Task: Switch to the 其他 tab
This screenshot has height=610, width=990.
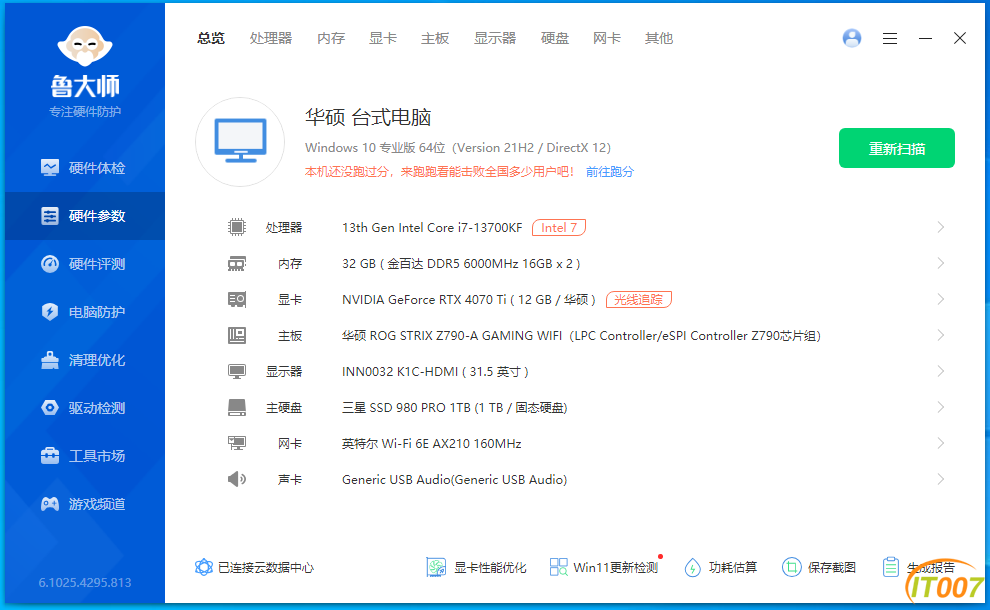Action: tap(659, 39)
